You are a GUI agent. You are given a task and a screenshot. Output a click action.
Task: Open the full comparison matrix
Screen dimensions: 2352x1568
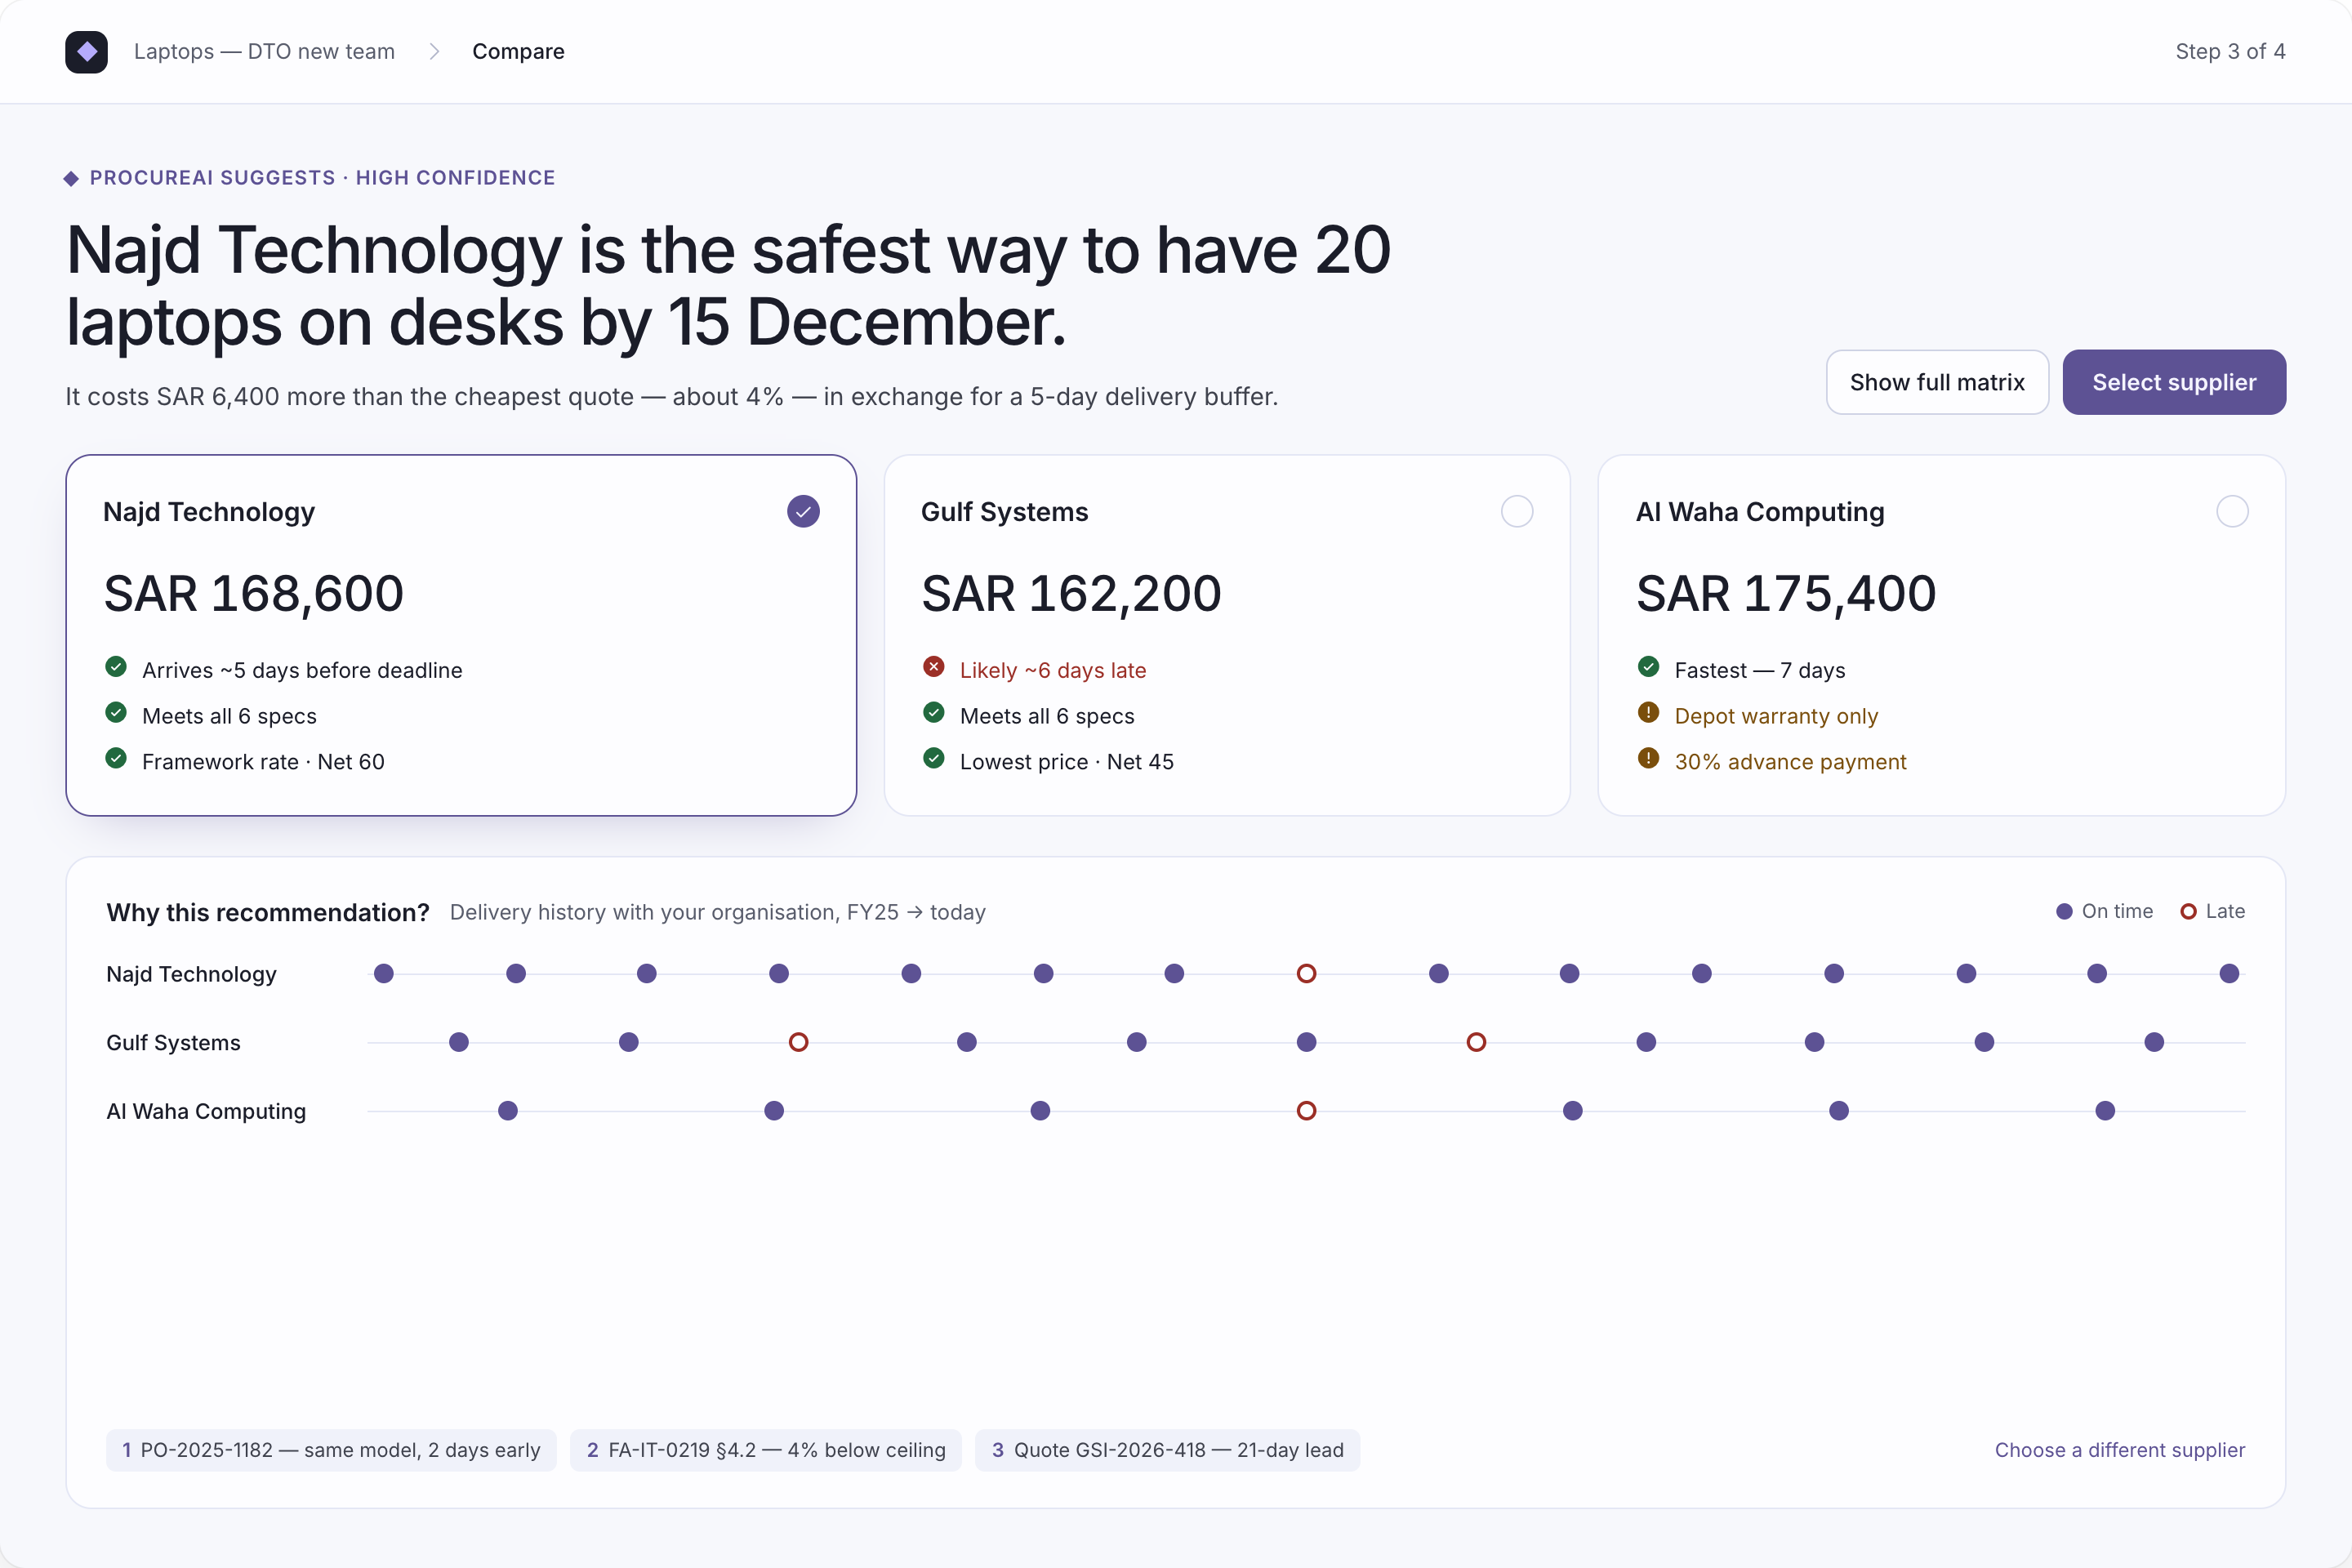[x=1937, y=382]
